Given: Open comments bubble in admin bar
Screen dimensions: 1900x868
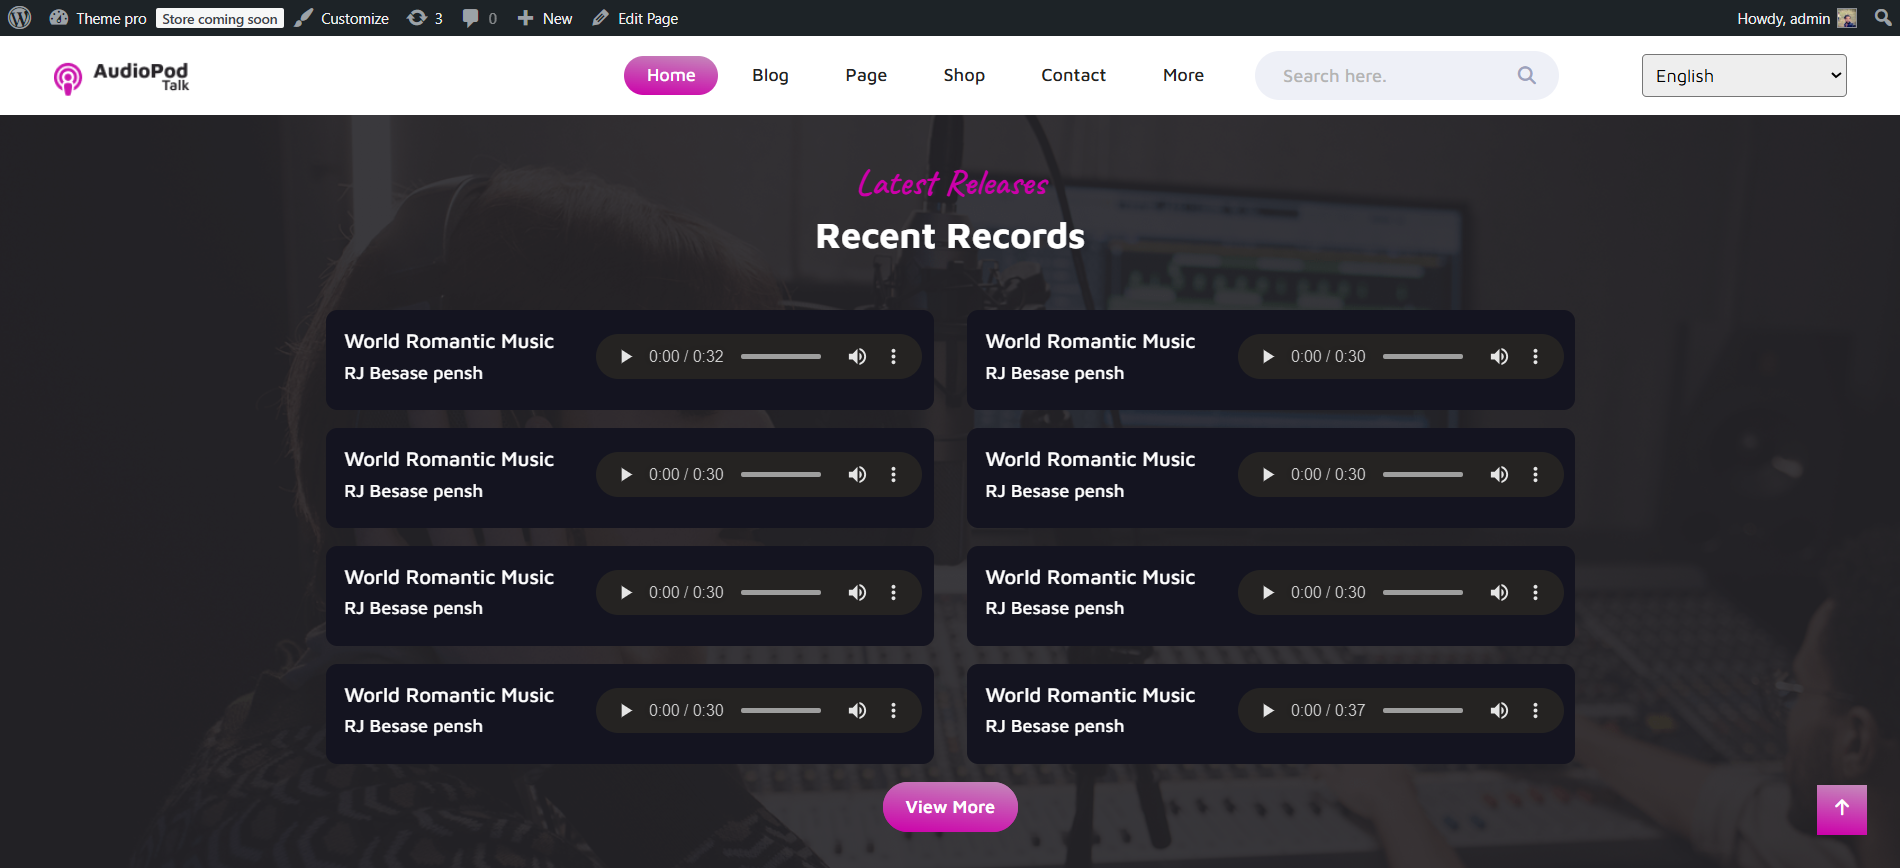Looking at the screenshot, I should [479, 18].
